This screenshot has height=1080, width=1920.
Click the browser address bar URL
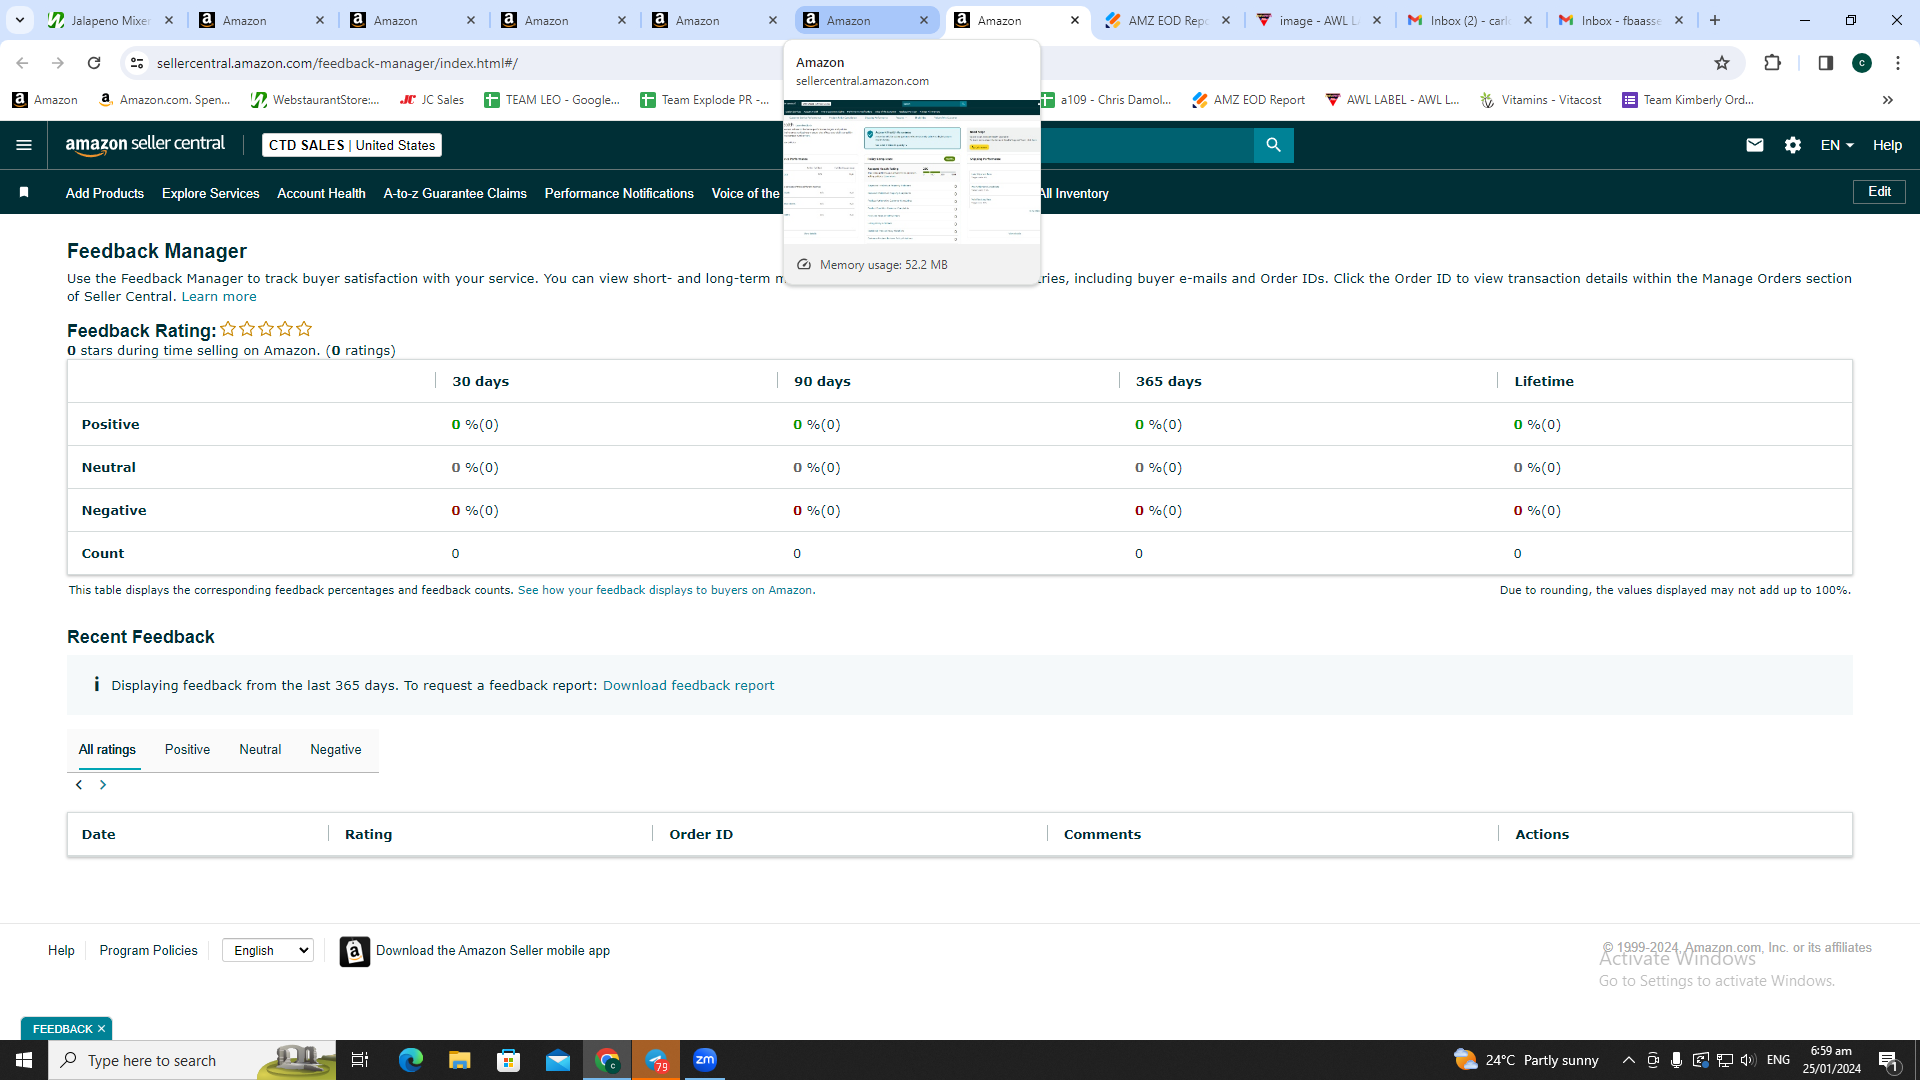(x=337, y=63)
